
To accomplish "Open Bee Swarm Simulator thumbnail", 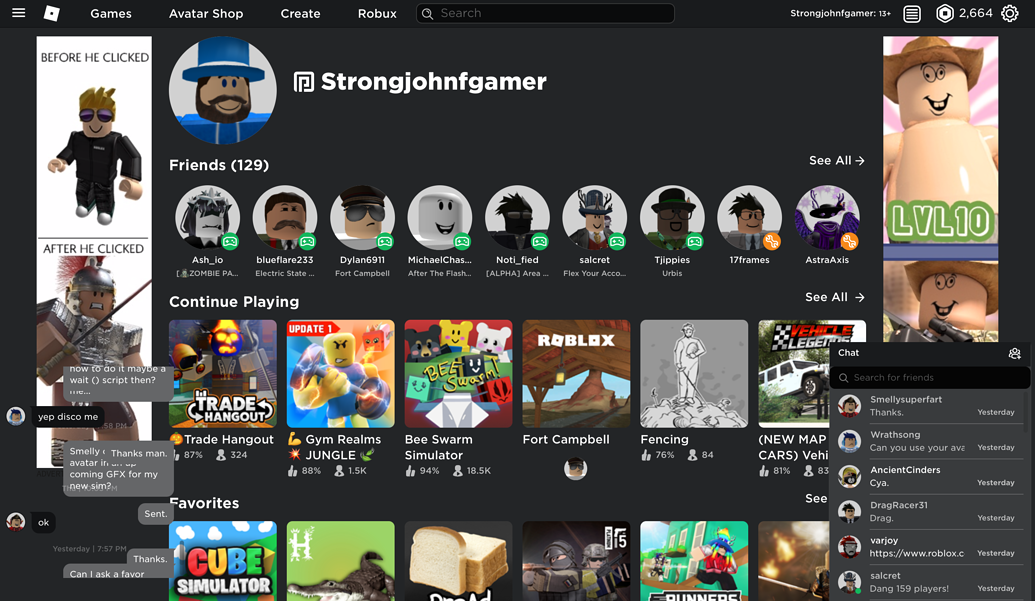I will 458,374.
